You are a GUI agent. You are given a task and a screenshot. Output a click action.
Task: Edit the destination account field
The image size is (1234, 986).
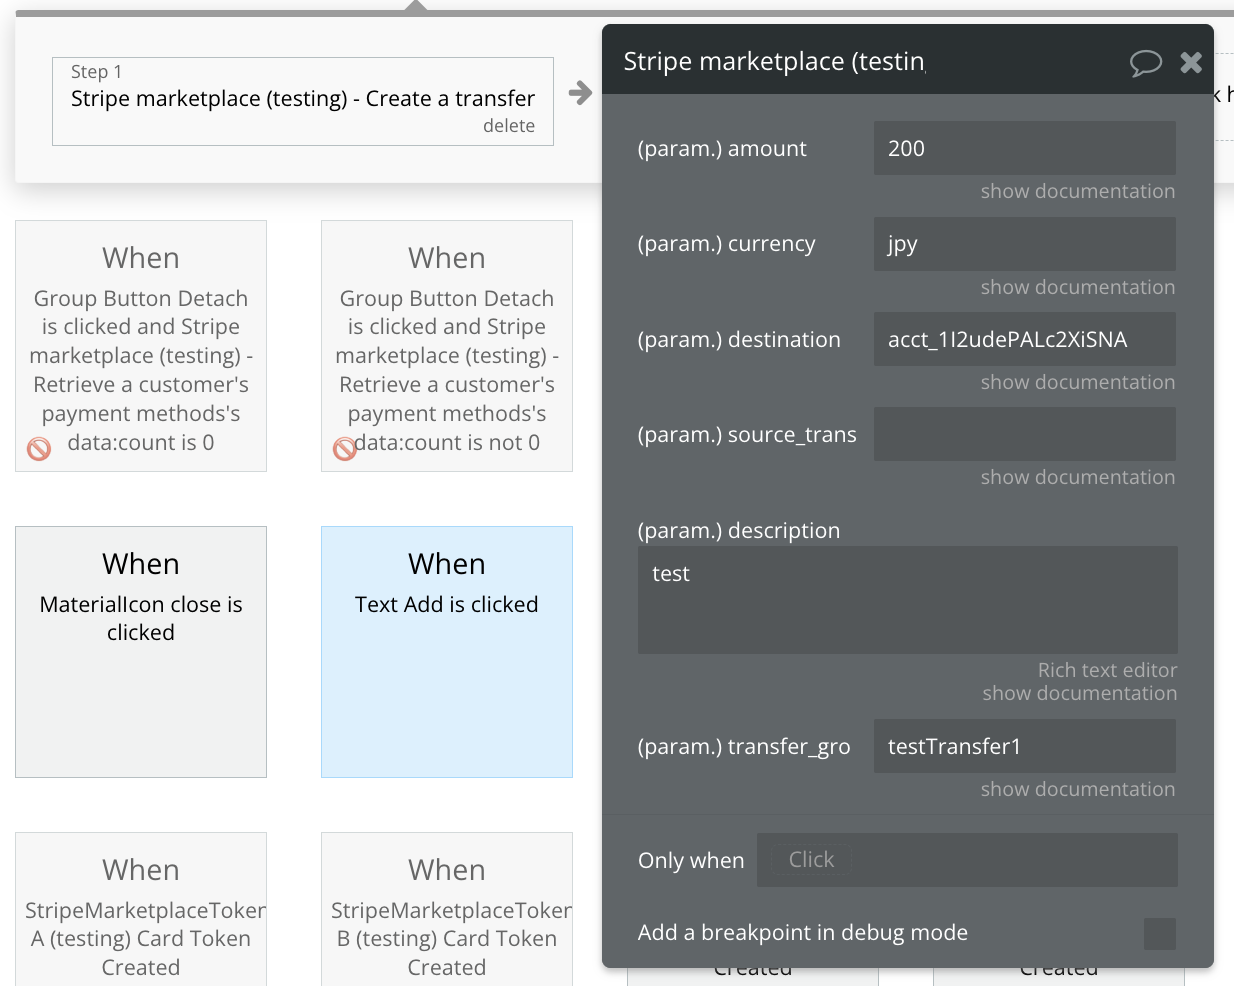(x=1025, y=339)
